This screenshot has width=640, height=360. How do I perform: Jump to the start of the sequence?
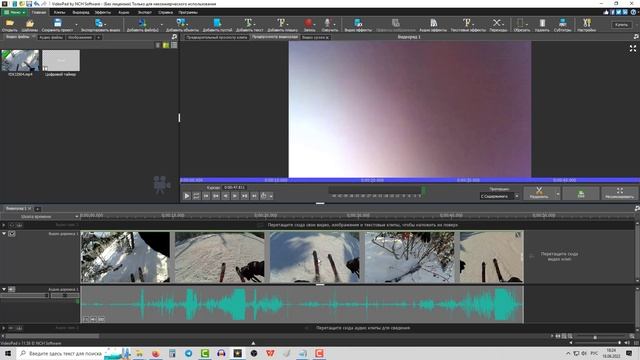206,196
